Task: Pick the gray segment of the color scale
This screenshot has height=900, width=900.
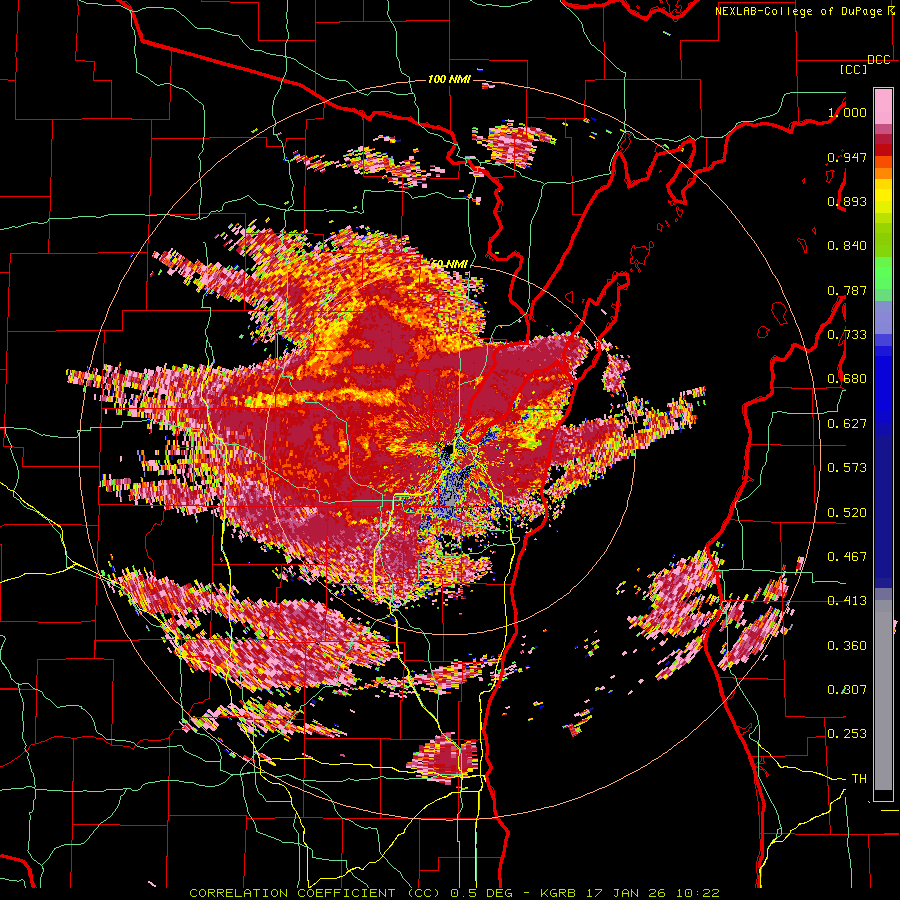Action: pyautogui.click(x=883, y=697)
